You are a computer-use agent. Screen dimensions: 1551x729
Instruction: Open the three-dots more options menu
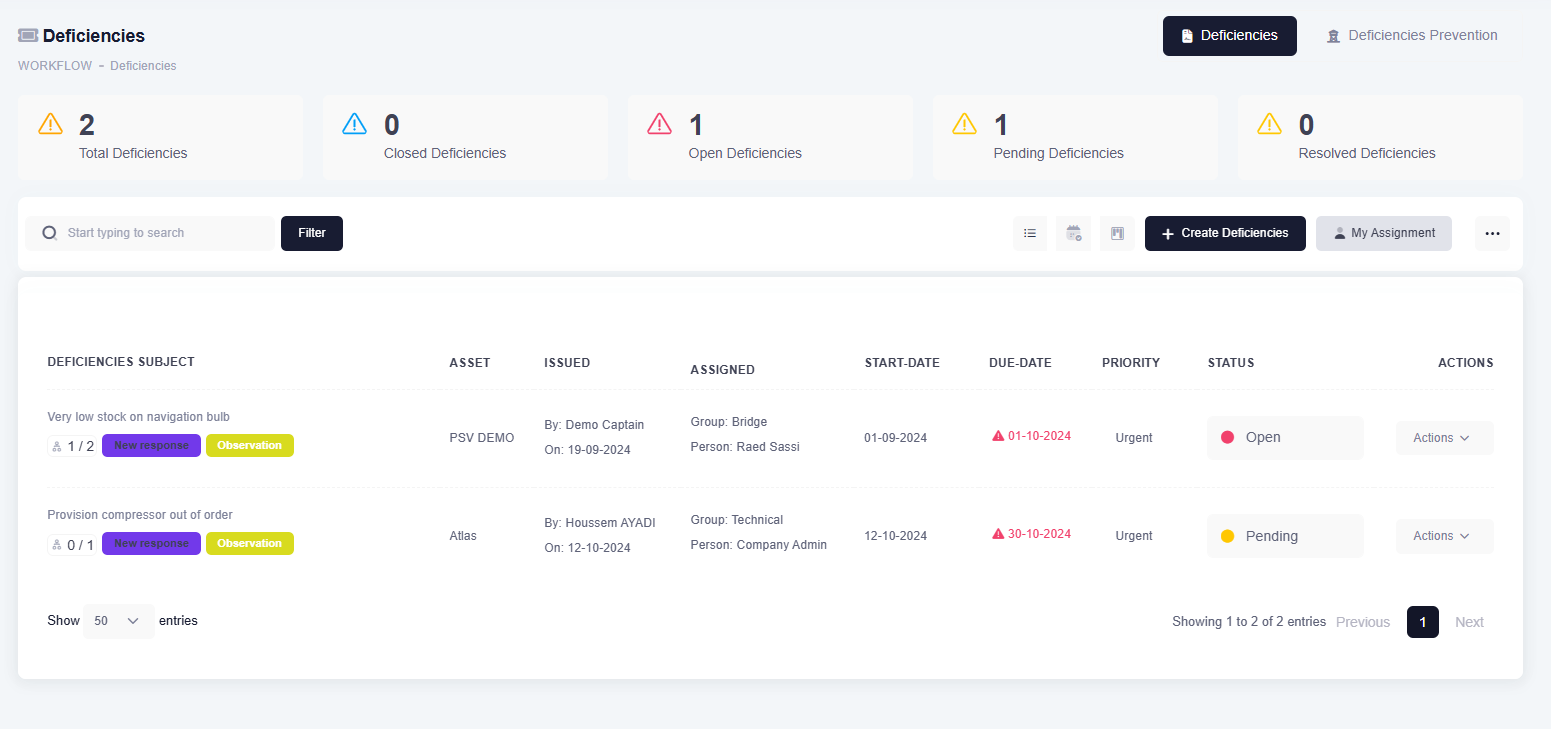[1492, 233]
